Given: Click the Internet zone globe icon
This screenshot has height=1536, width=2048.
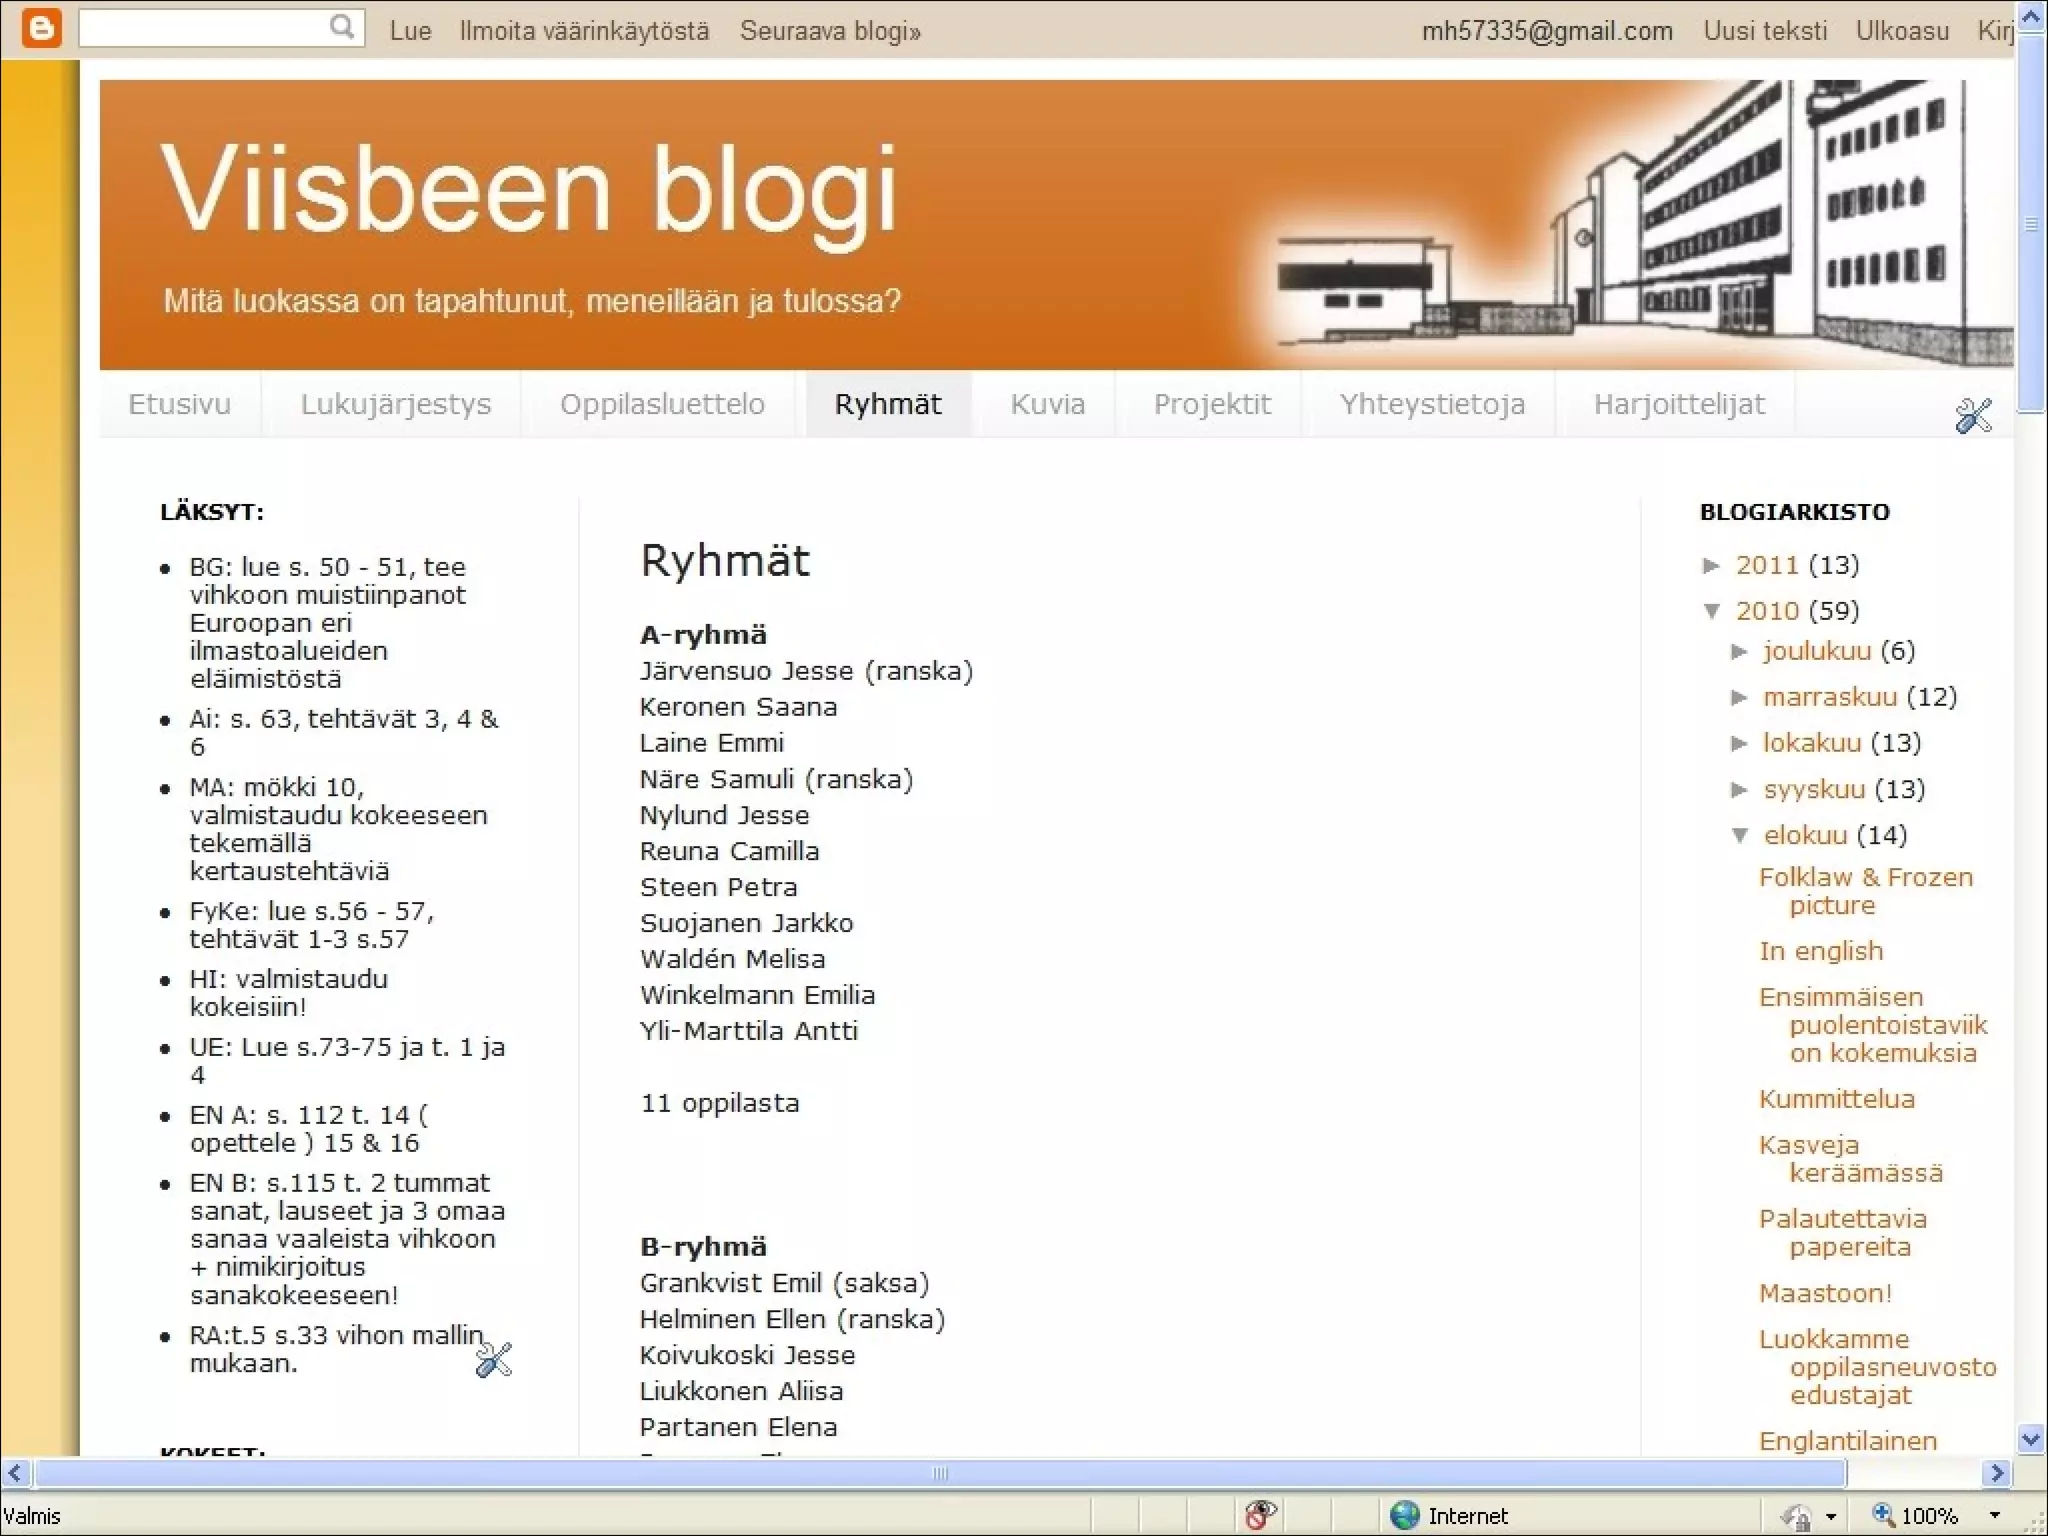Looking at the screenshot, I should point(1405,1515).
